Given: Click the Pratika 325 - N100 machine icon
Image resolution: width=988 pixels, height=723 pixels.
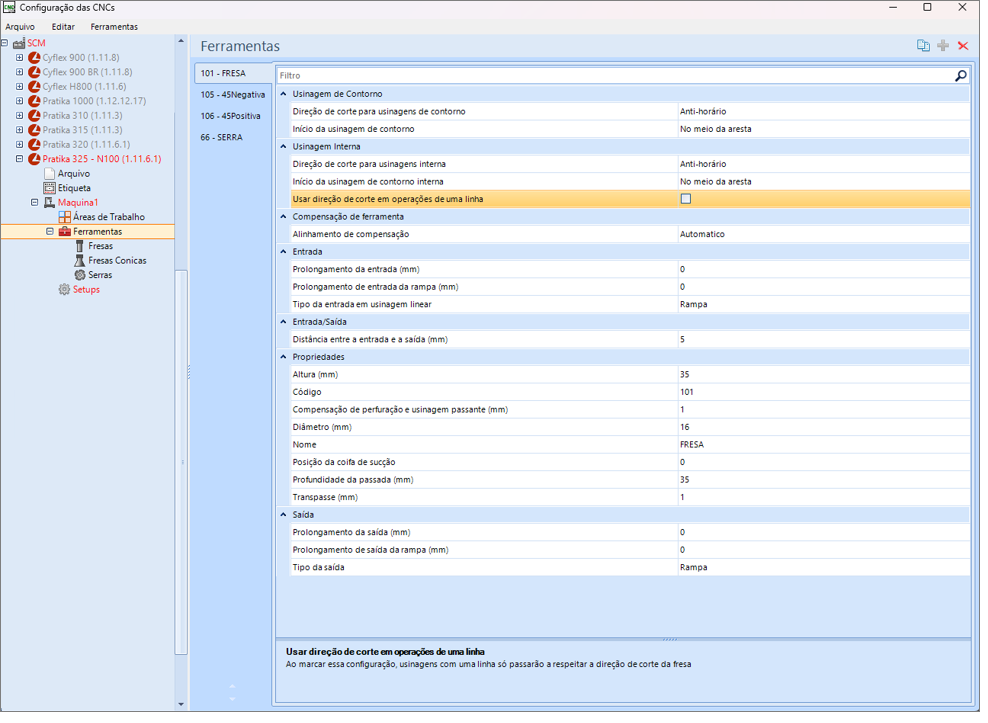Looking at the screenshot, I should (35, 160).
